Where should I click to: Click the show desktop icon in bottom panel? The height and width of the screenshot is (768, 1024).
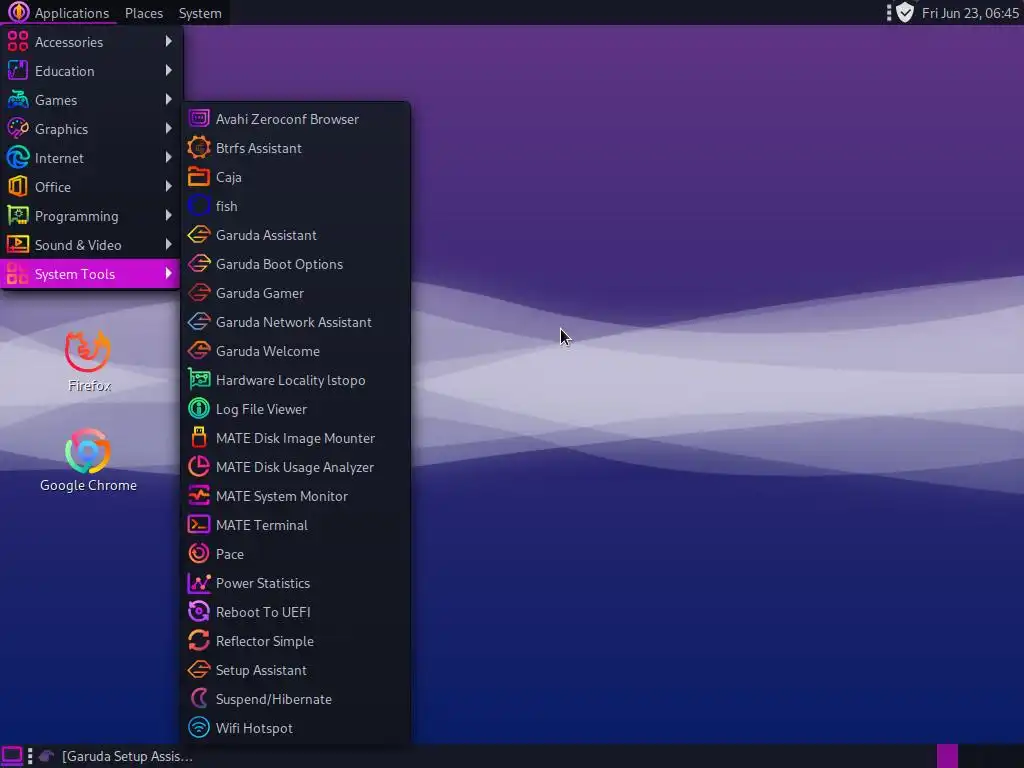[12, 756]
